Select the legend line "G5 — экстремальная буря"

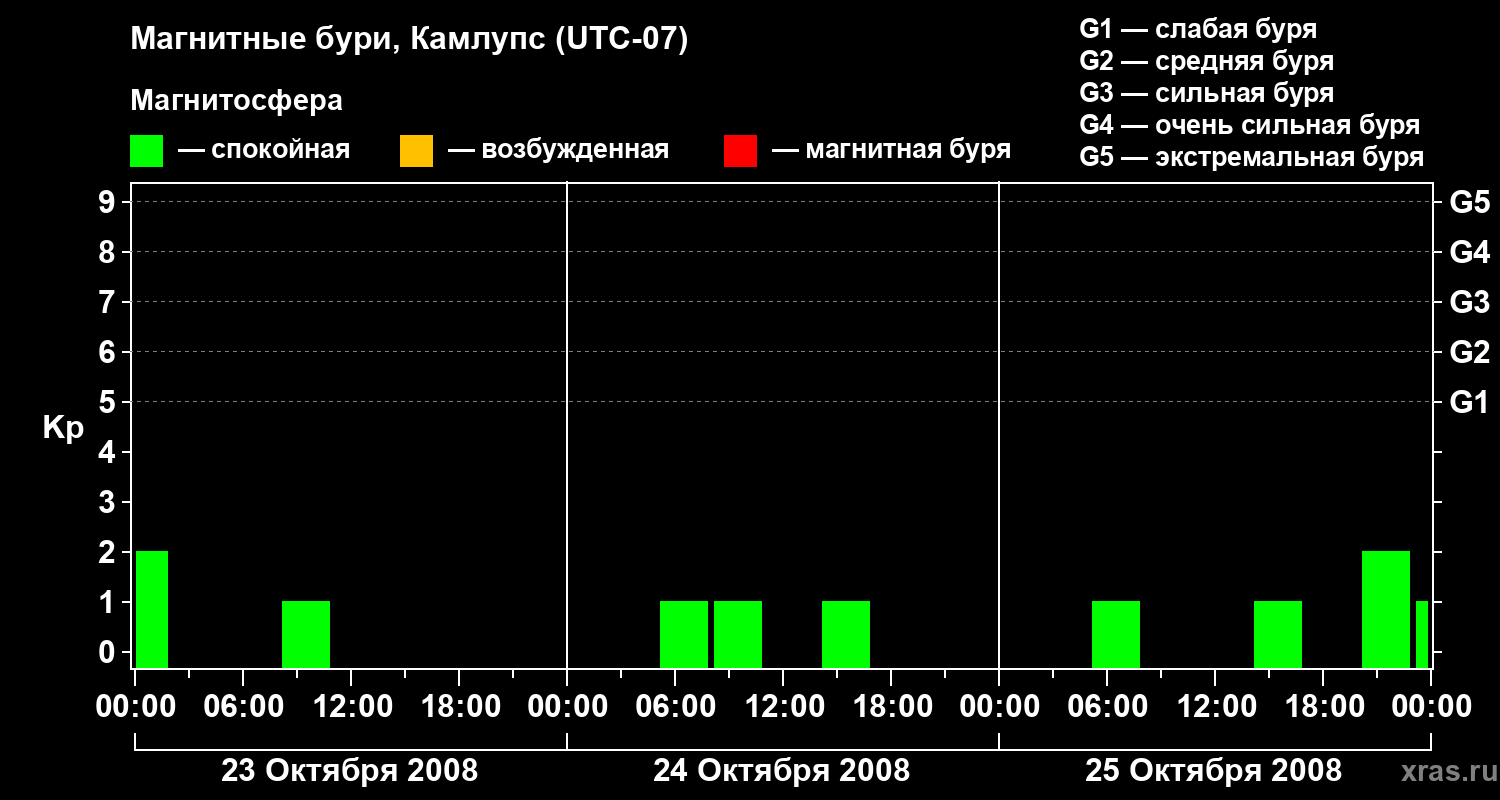[1252, 157]
